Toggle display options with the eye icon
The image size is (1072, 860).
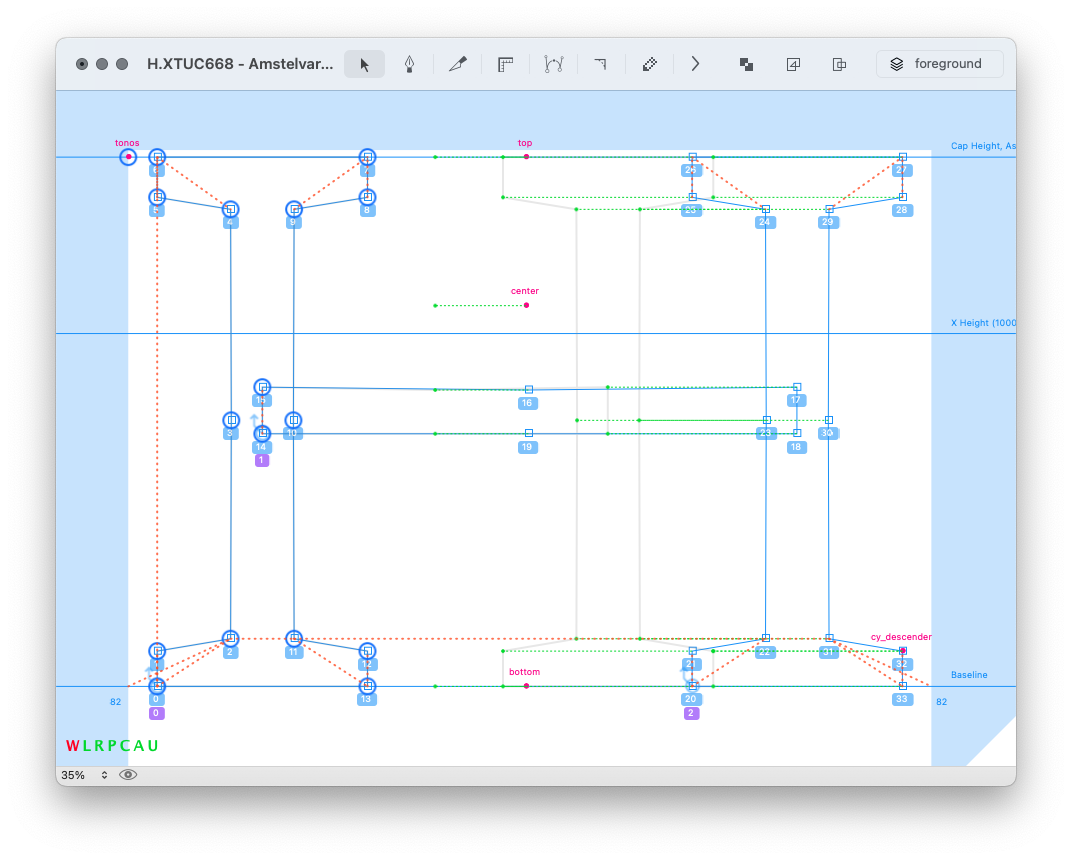tap(128, 775)
